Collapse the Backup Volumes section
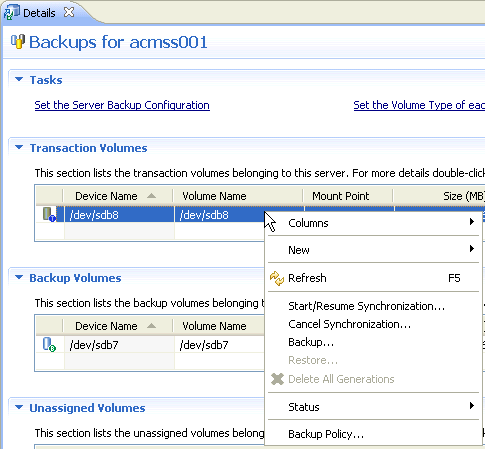485x449 pixels. (x=19, y=277)
